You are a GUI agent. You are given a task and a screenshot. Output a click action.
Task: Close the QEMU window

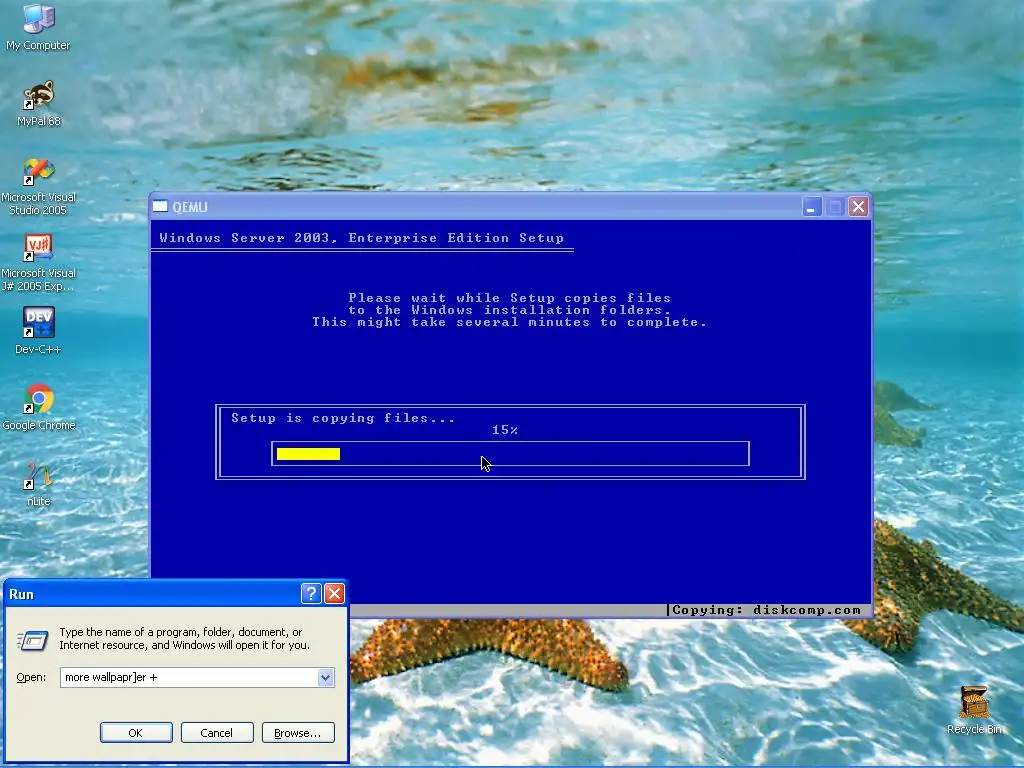pos(858,207)
